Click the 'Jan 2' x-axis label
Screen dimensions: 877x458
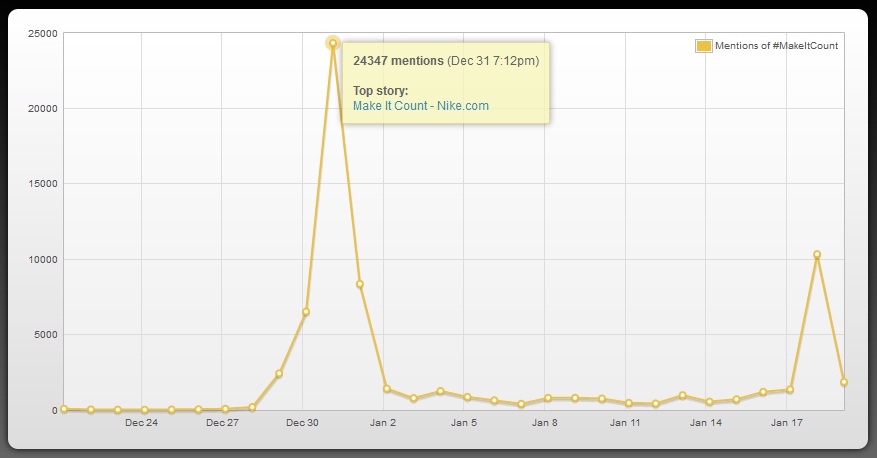tap(383, 423)
